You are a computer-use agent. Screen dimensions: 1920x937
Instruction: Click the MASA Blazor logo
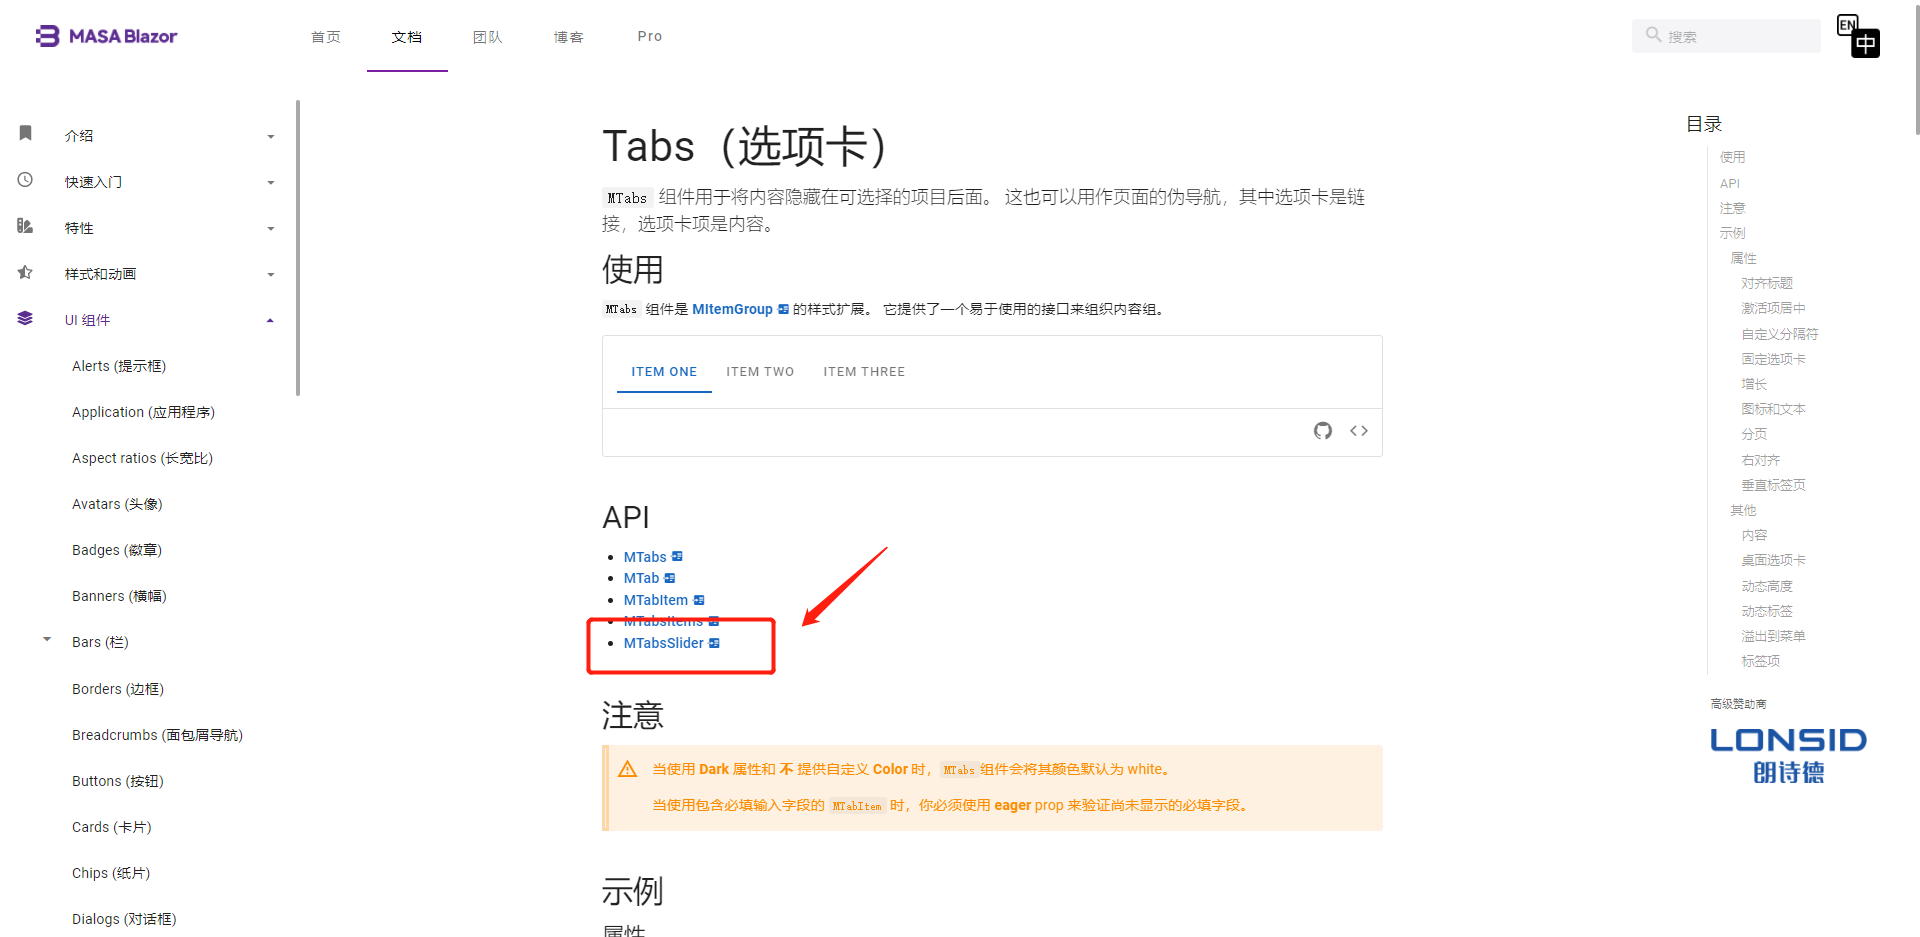[x=106, y=36]
